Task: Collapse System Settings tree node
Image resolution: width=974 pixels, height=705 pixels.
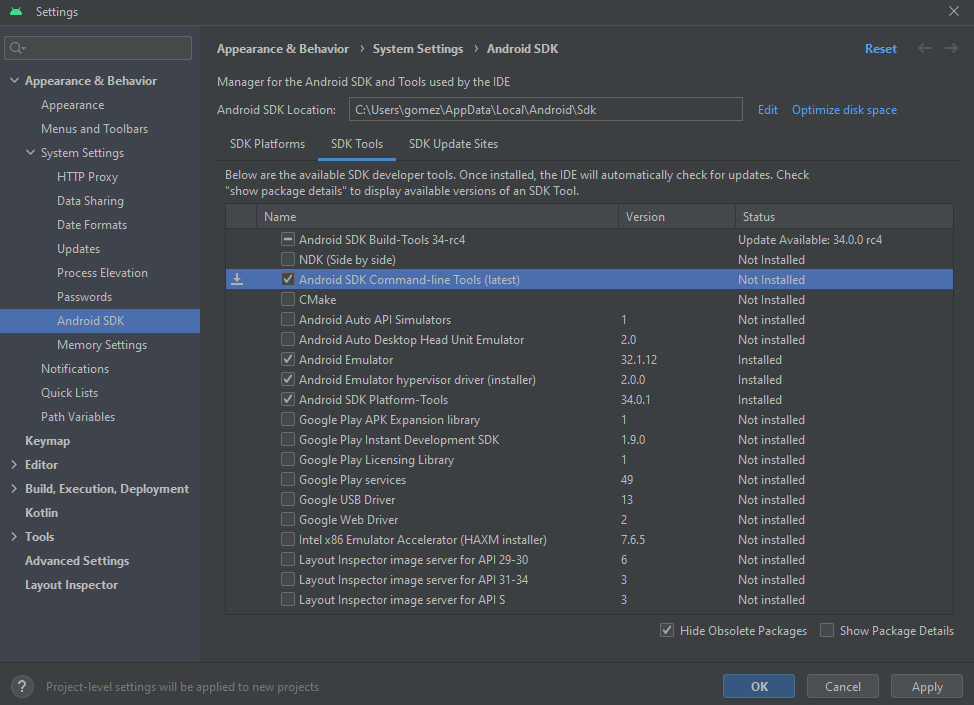Action: pos(30,152)
